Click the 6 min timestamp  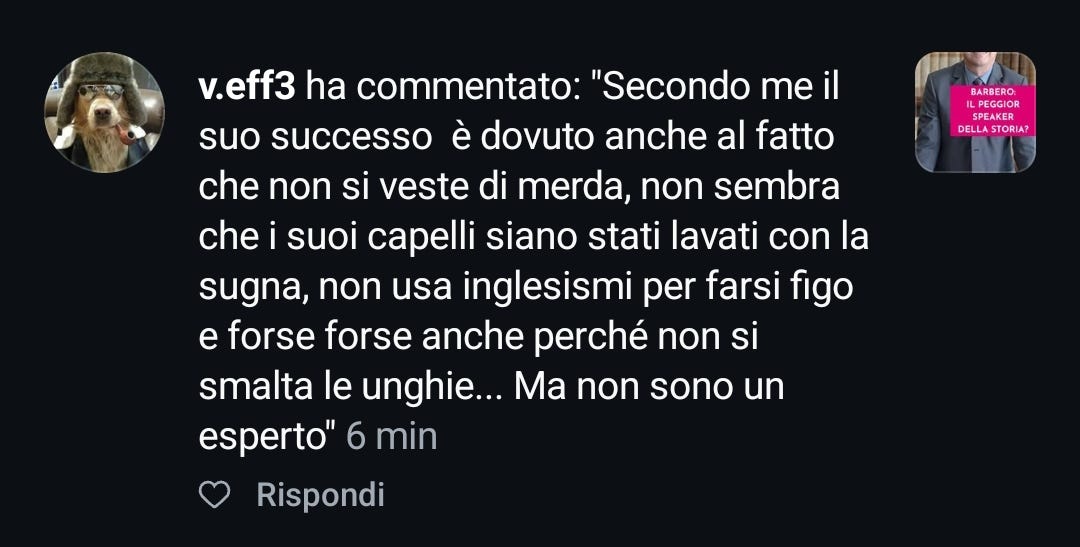coord(391,437)
